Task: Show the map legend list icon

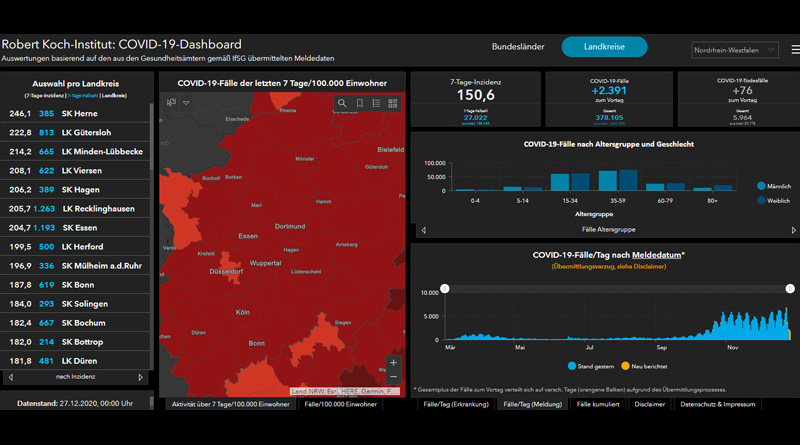Action: click(x=376, y=103)
